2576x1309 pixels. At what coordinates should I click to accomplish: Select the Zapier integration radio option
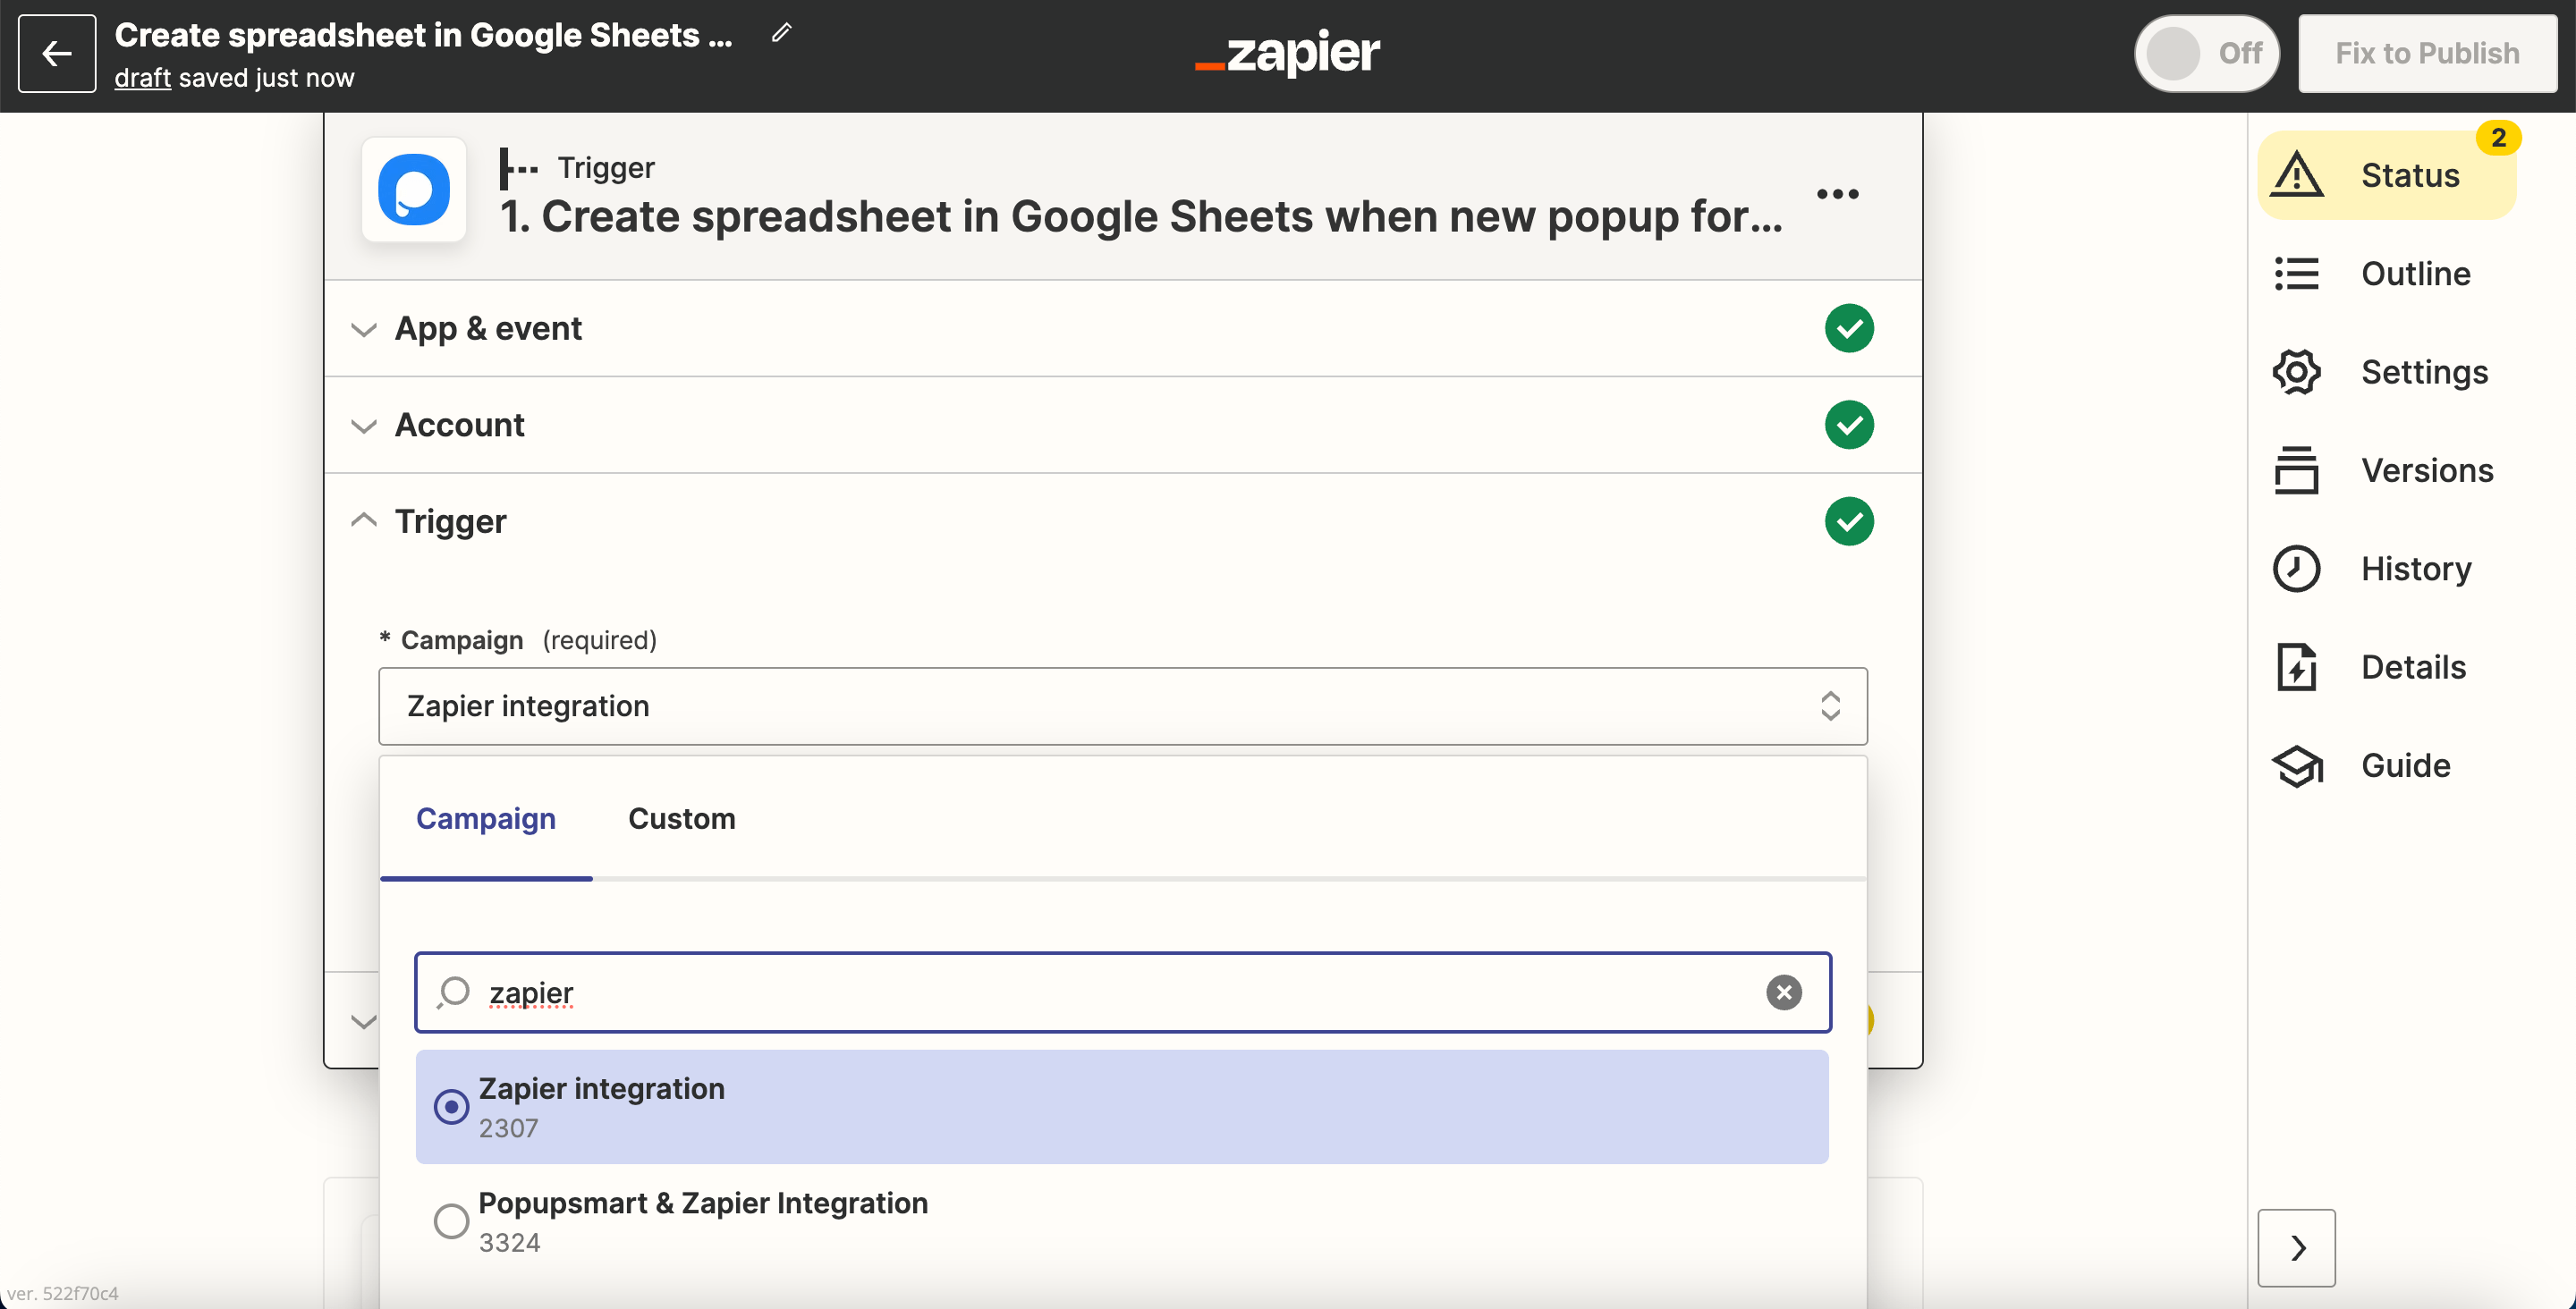pyautogui.click(x=451, y=1106)
